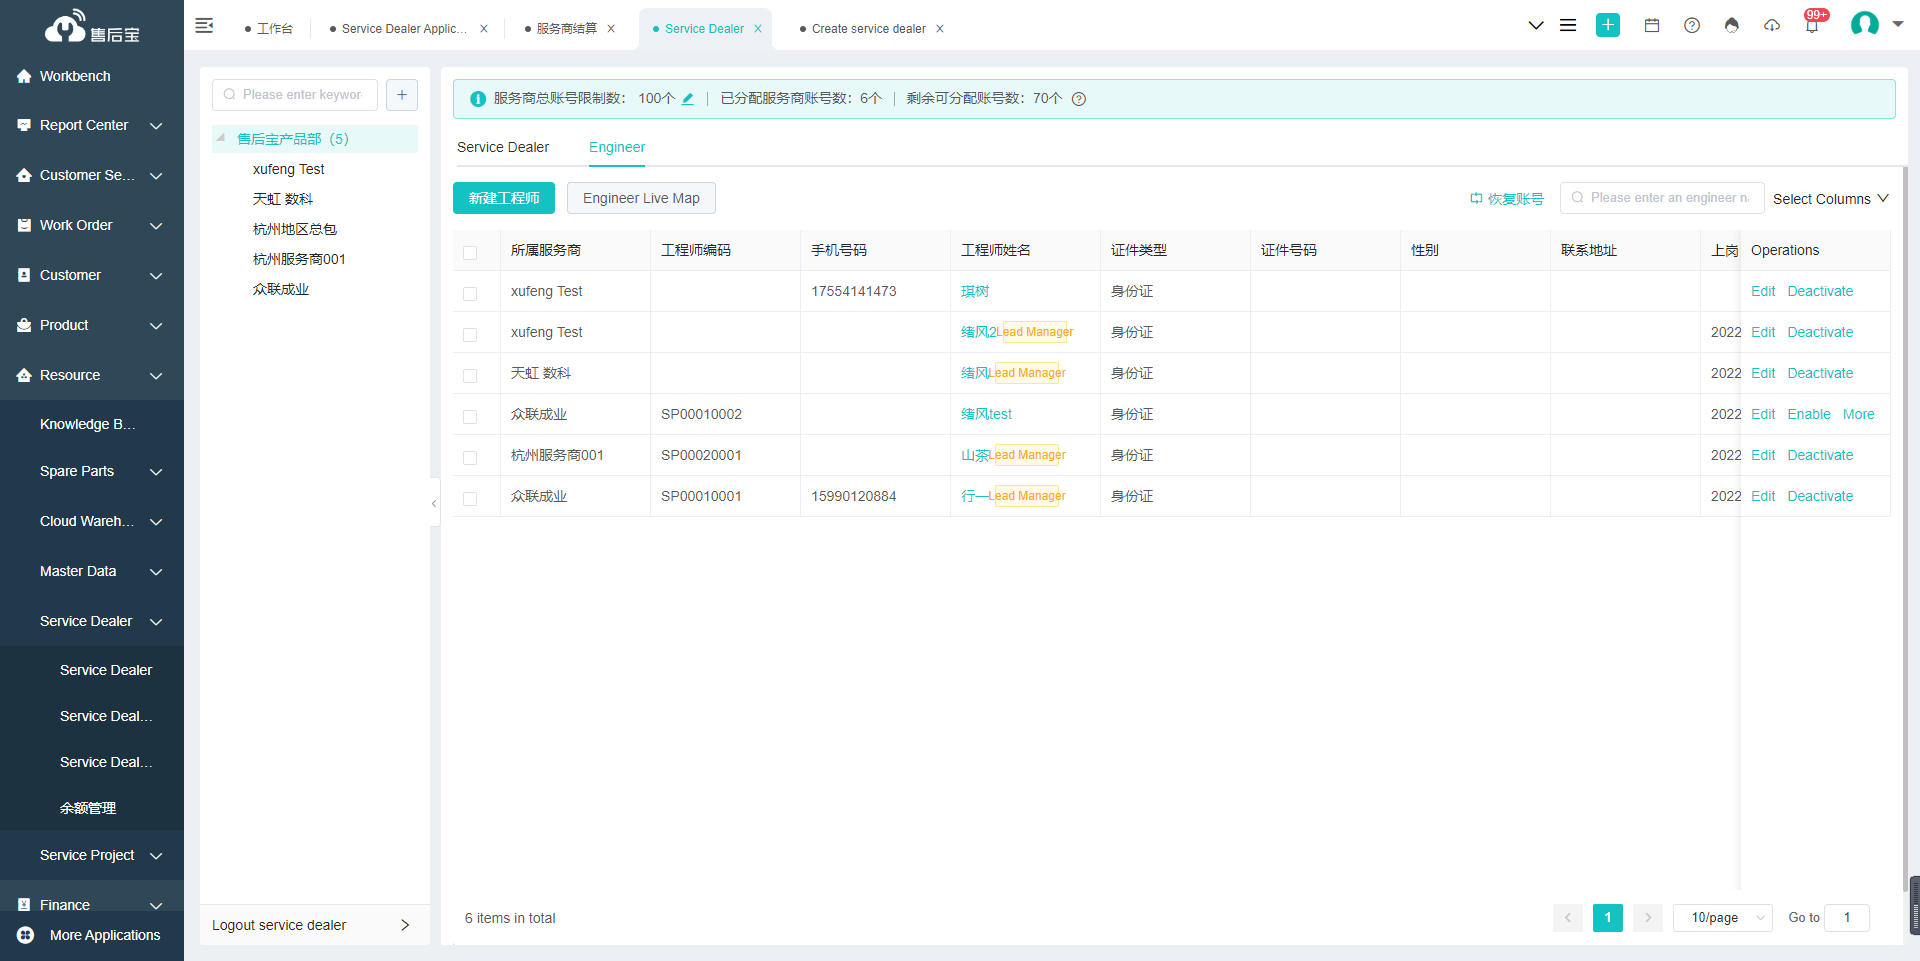Open the tab list chevron in header
Image resolution: width=1920 pixels, height=961 pixels.
pos(1536,25)
